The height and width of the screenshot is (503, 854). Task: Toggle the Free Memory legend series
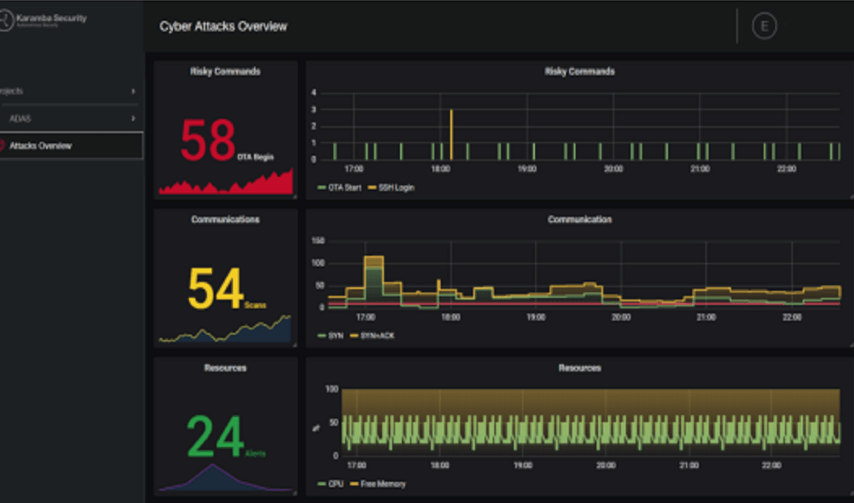(x=378, y=483)
